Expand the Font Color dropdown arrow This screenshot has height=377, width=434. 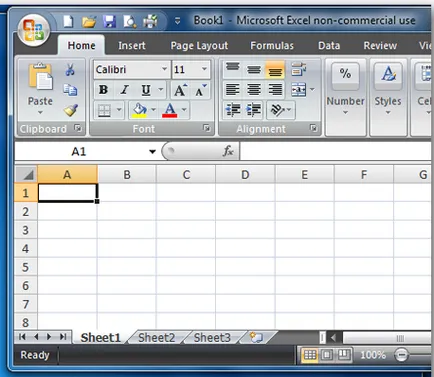[184, 109]
